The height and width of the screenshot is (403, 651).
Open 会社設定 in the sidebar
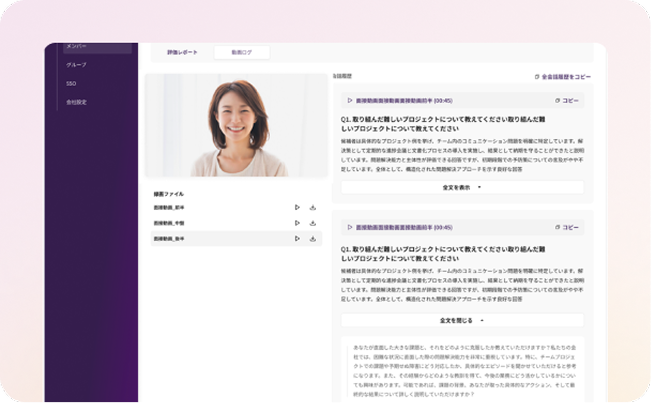77,102
